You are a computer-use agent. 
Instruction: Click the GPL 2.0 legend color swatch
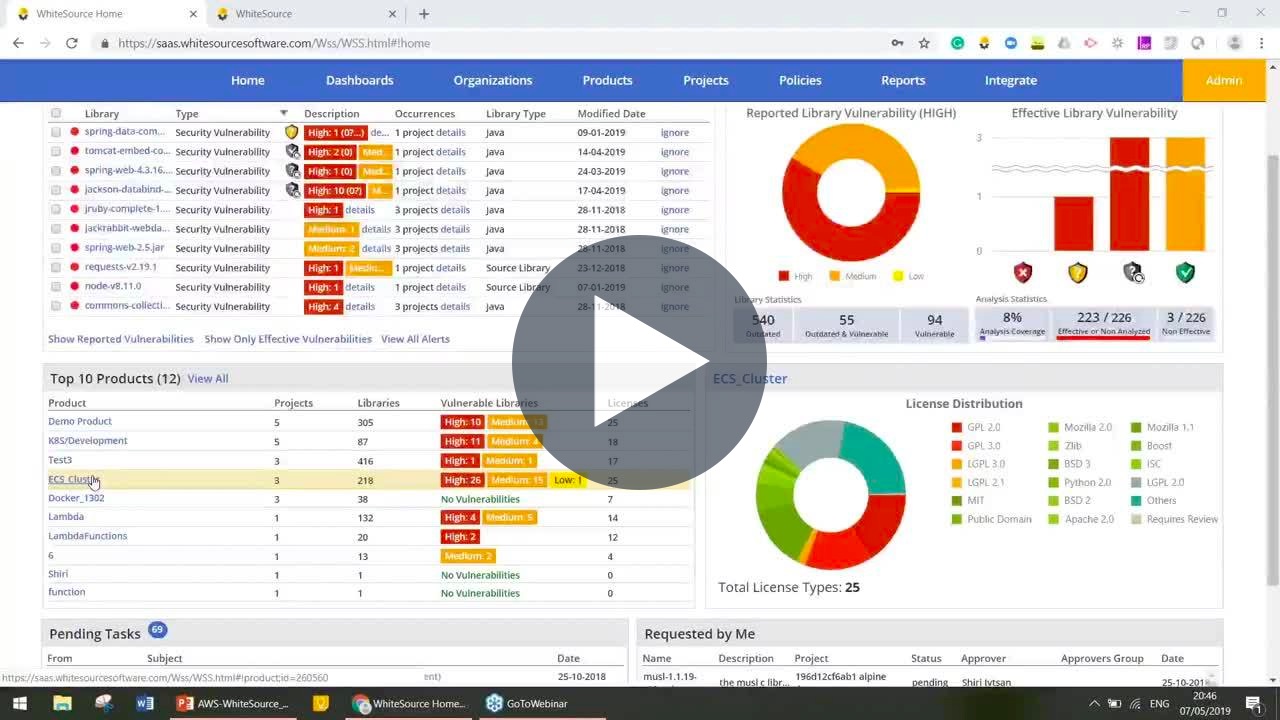[x=956, y=427]
